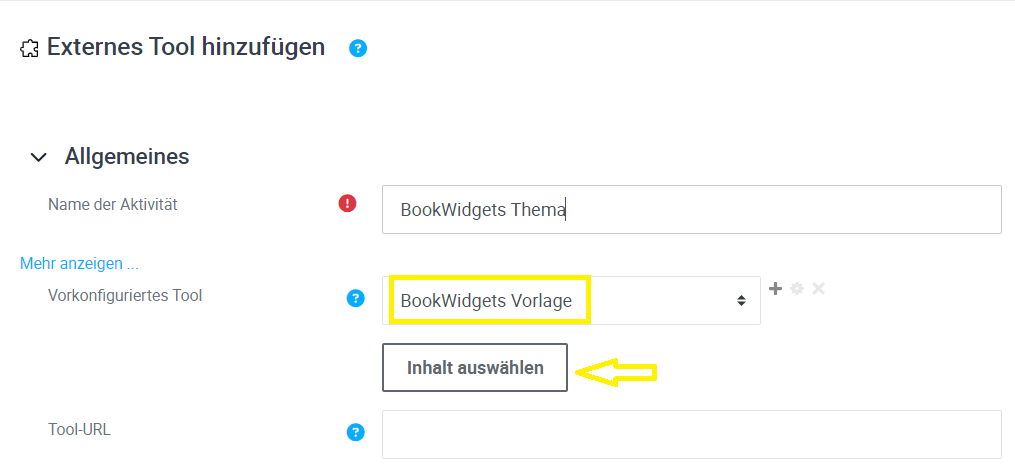1015x474 pixels.
Task: Click the Mehr anzeigen link
Action: 79,264
